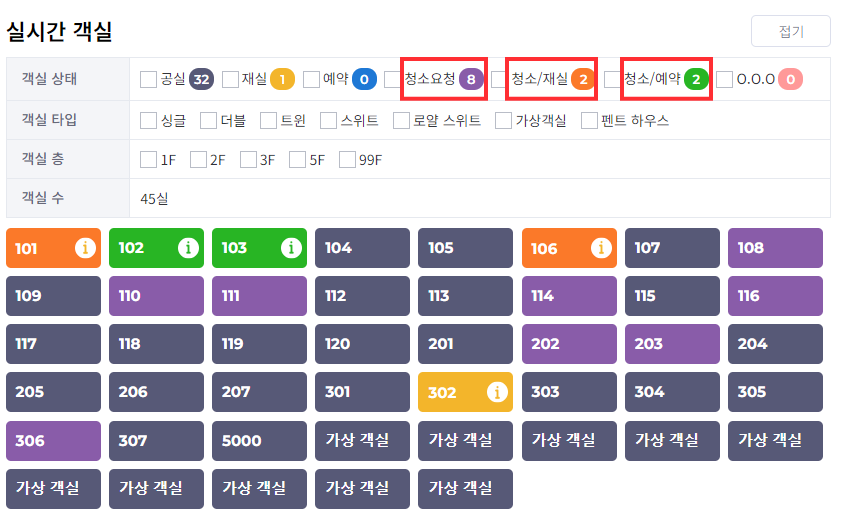Open room 301 tile
The image size is (843, 526).
pos(362,392)
